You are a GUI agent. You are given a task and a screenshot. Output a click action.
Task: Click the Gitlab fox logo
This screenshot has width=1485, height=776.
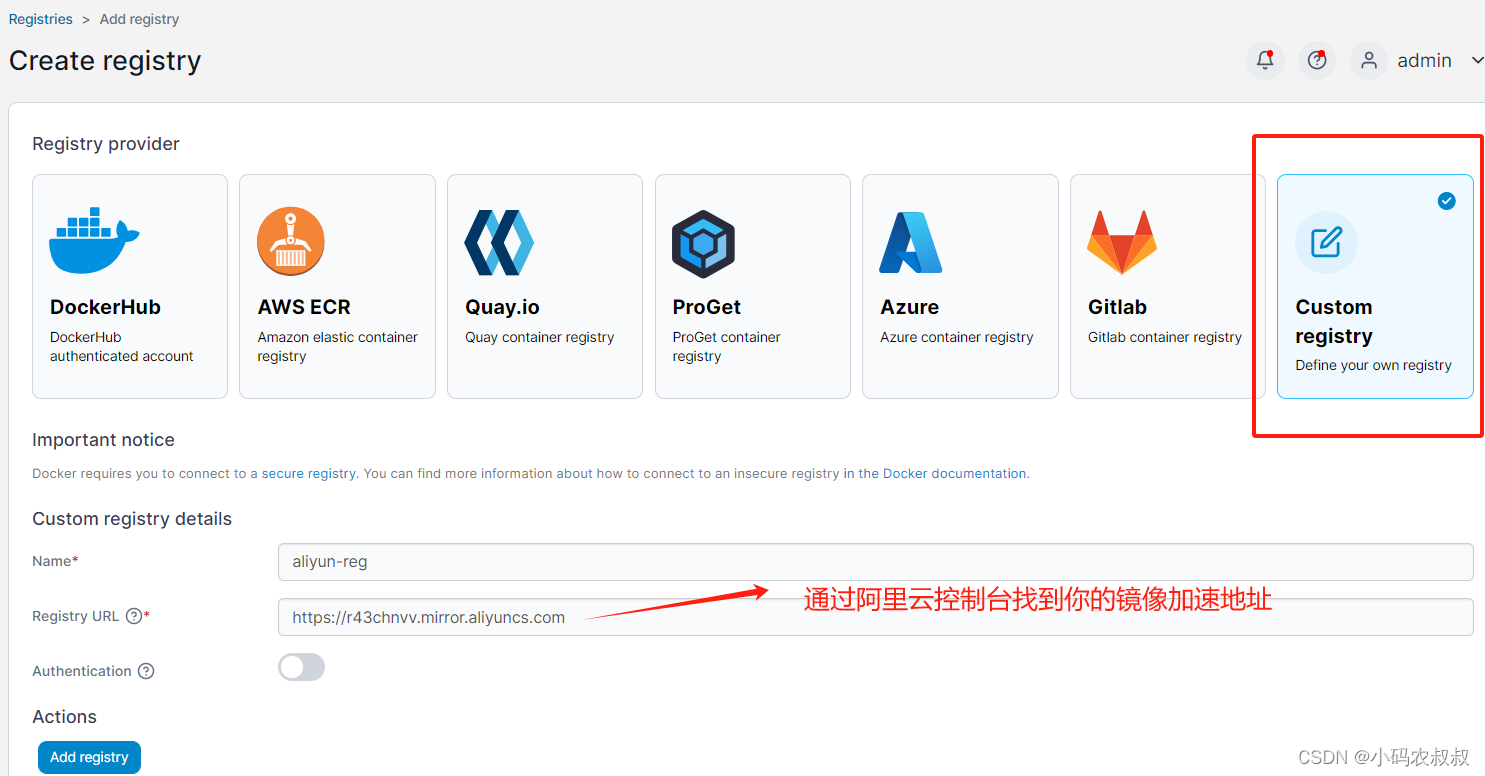pos(1122,242)
